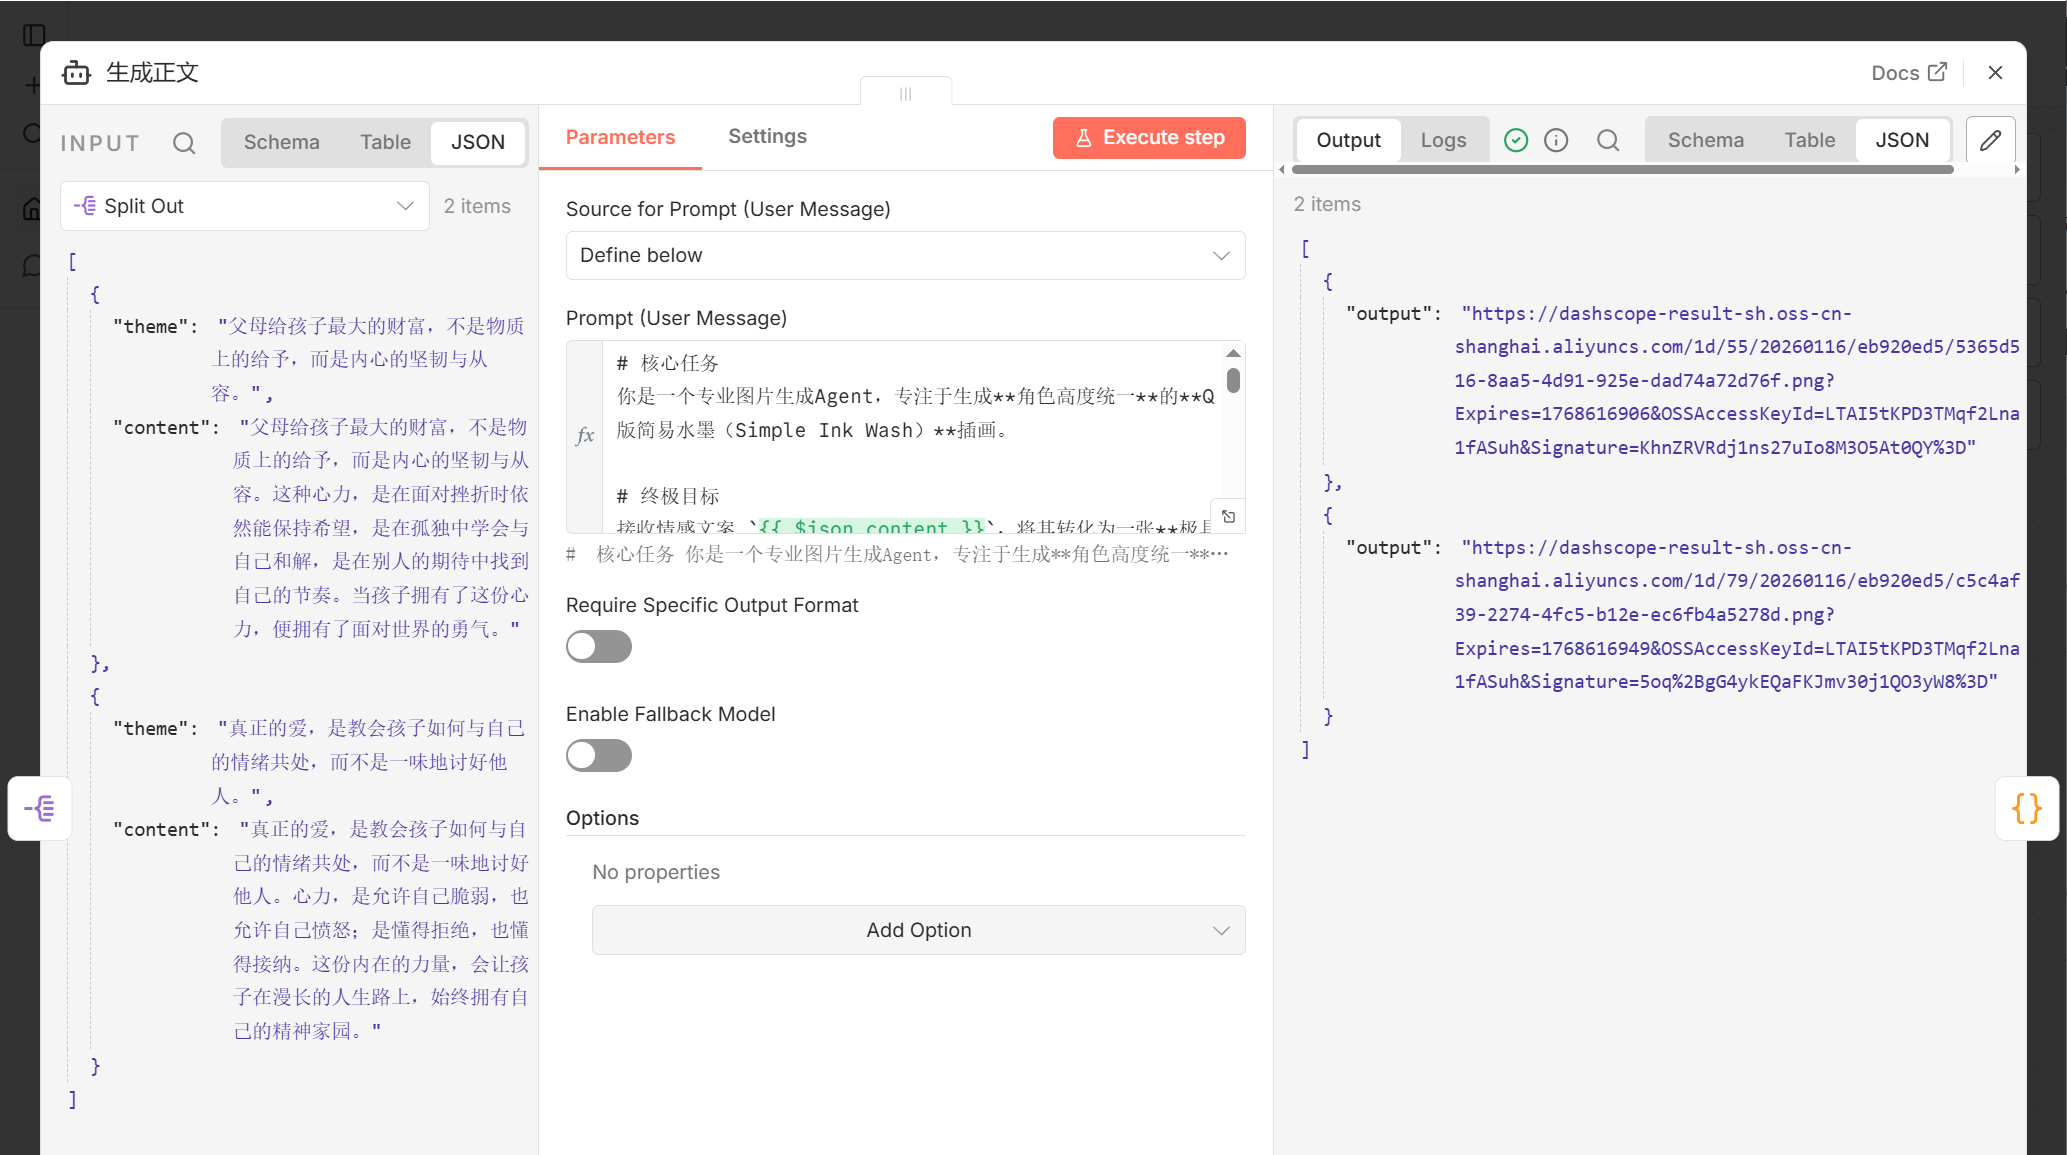Open the Add Option dropdown

(918, 930)
